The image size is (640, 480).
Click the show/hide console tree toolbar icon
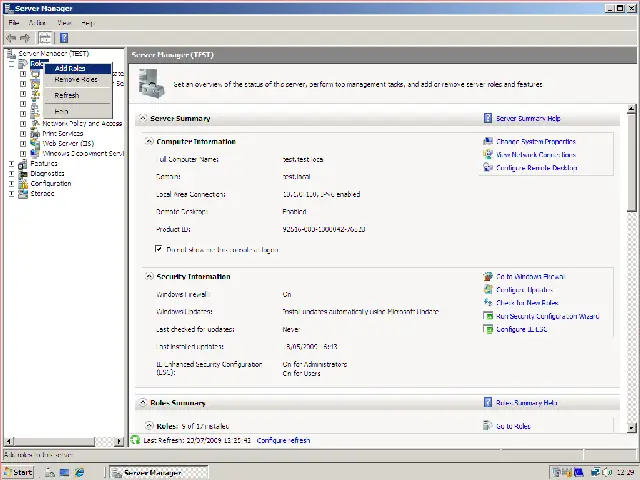tap(45, 38)
